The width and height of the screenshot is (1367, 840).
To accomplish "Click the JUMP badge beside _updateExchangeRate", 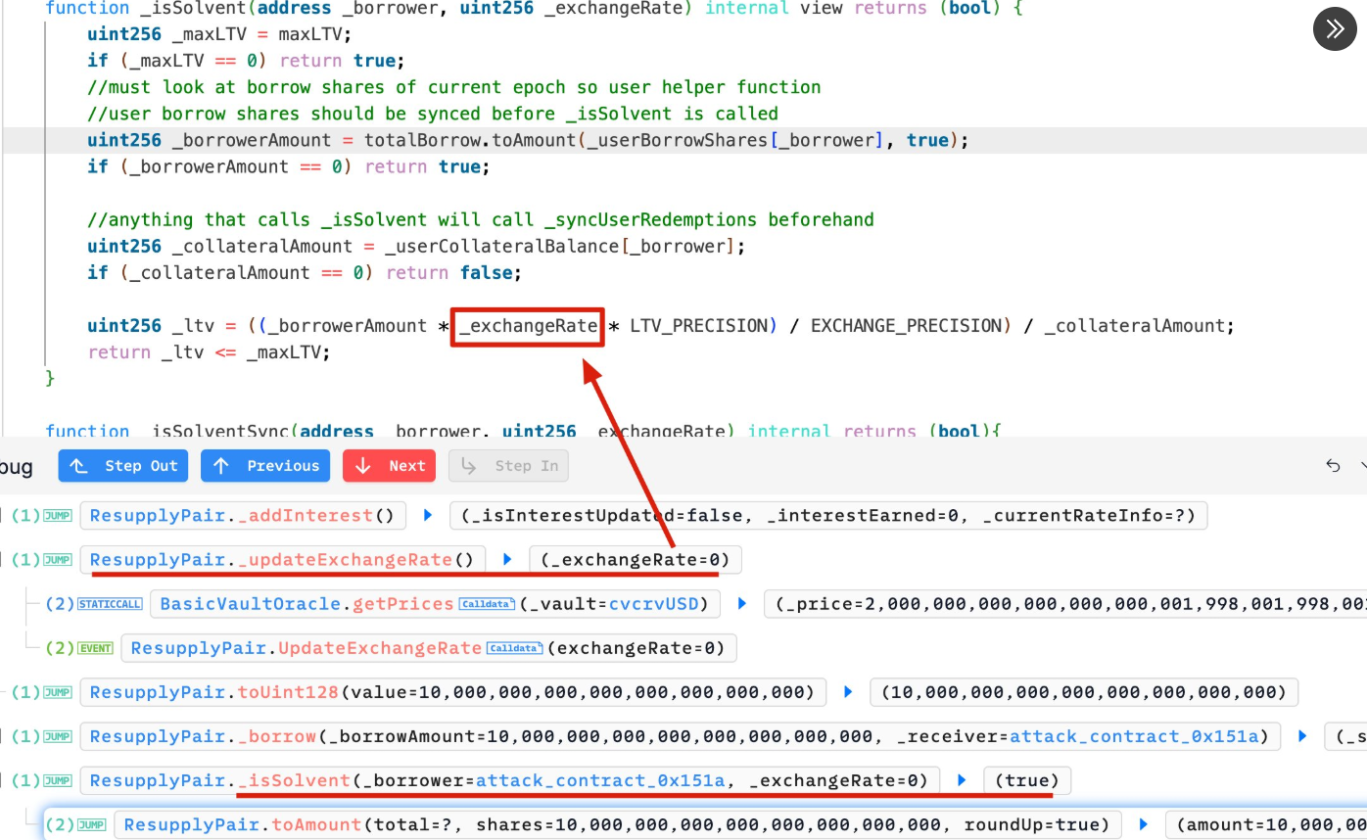I will 57,560.
